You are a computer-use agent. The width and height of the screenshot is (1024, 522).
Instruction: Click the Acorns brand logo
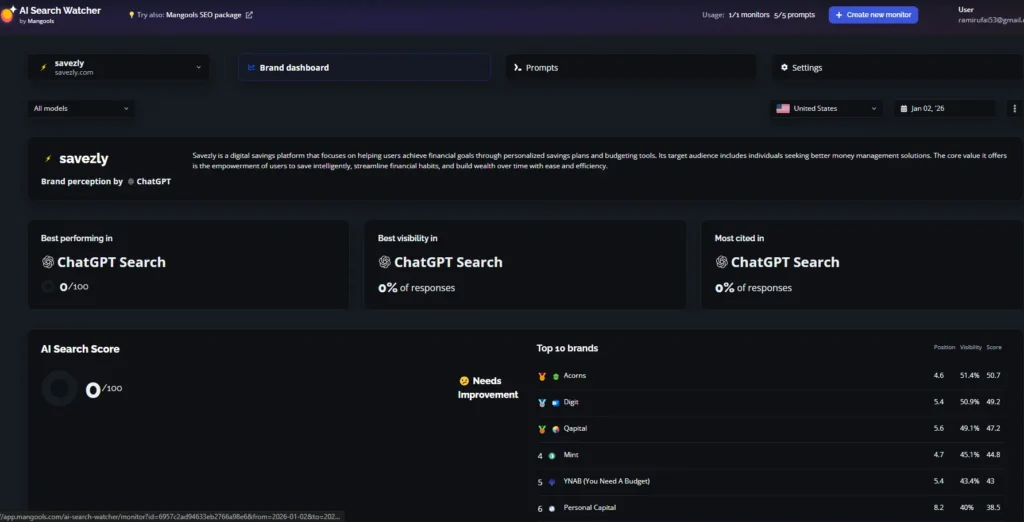click(556, 376)
